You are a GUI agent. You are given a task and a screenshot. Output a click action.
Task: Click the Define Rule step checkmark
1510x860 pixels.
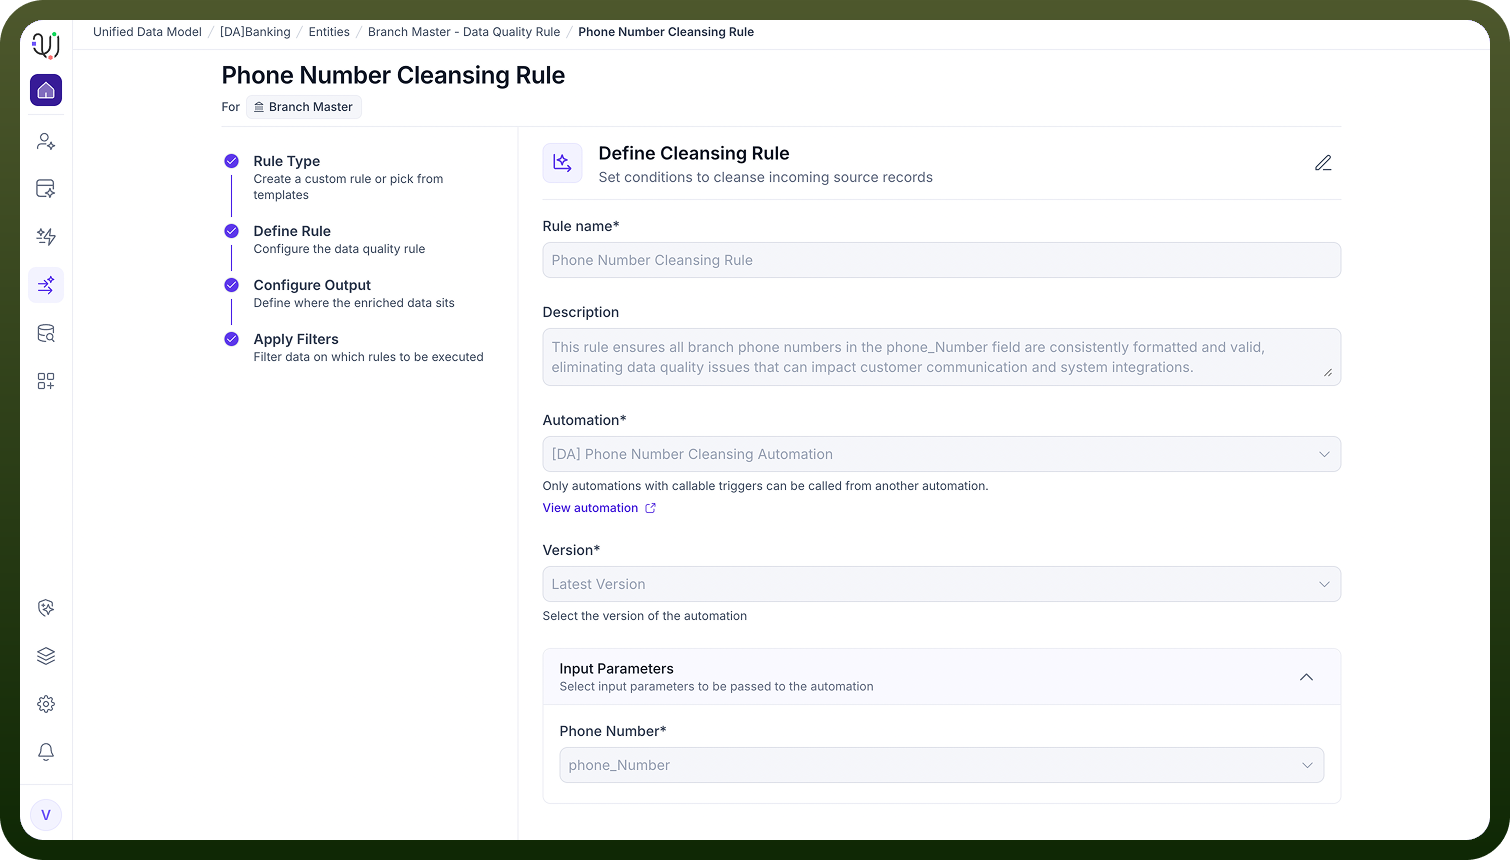[231, 231]
